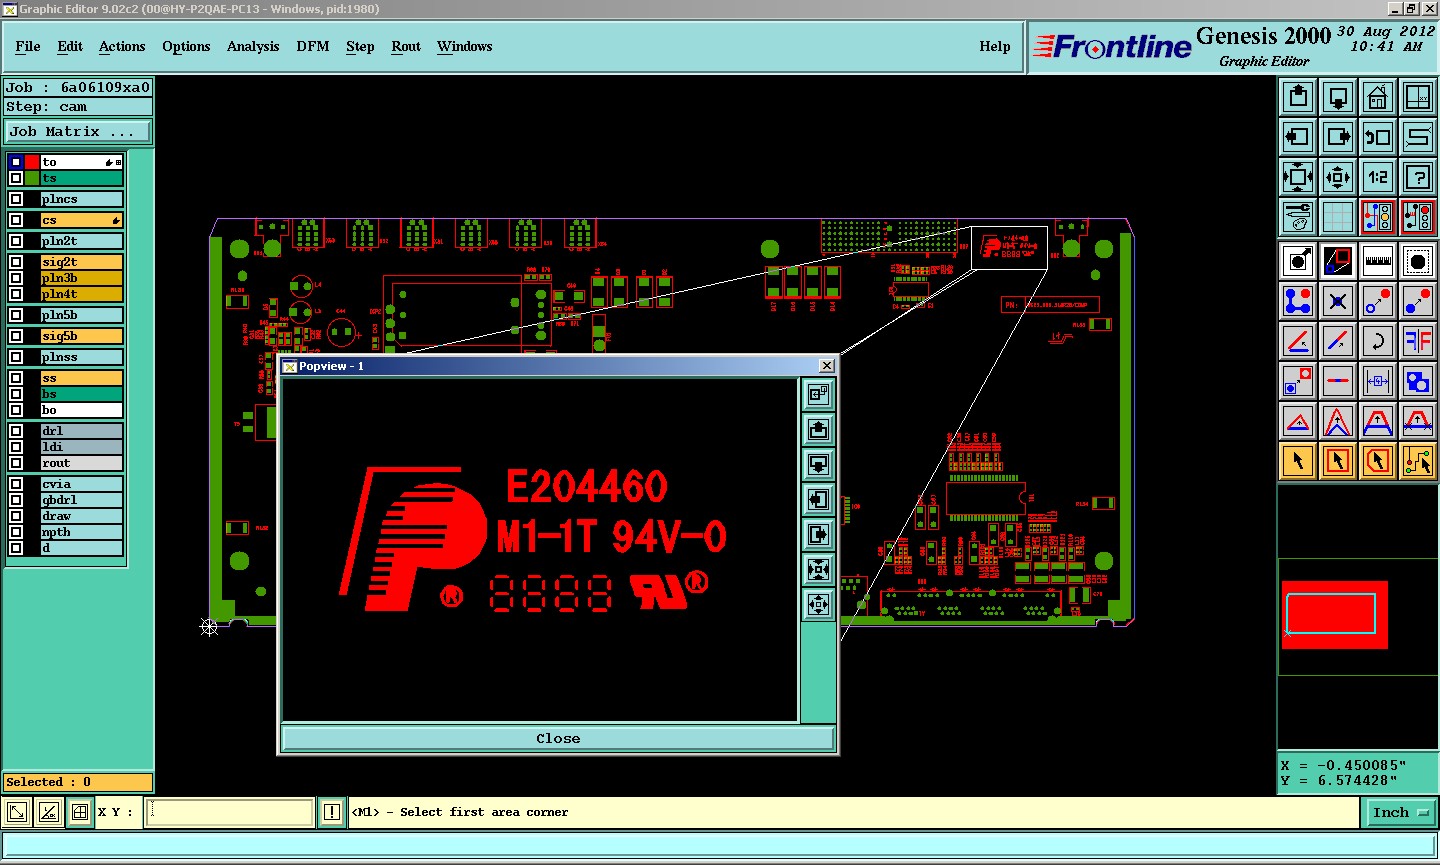1440x865 pixels.
Task: Open the File menu
Action: [x=28, y=46]
